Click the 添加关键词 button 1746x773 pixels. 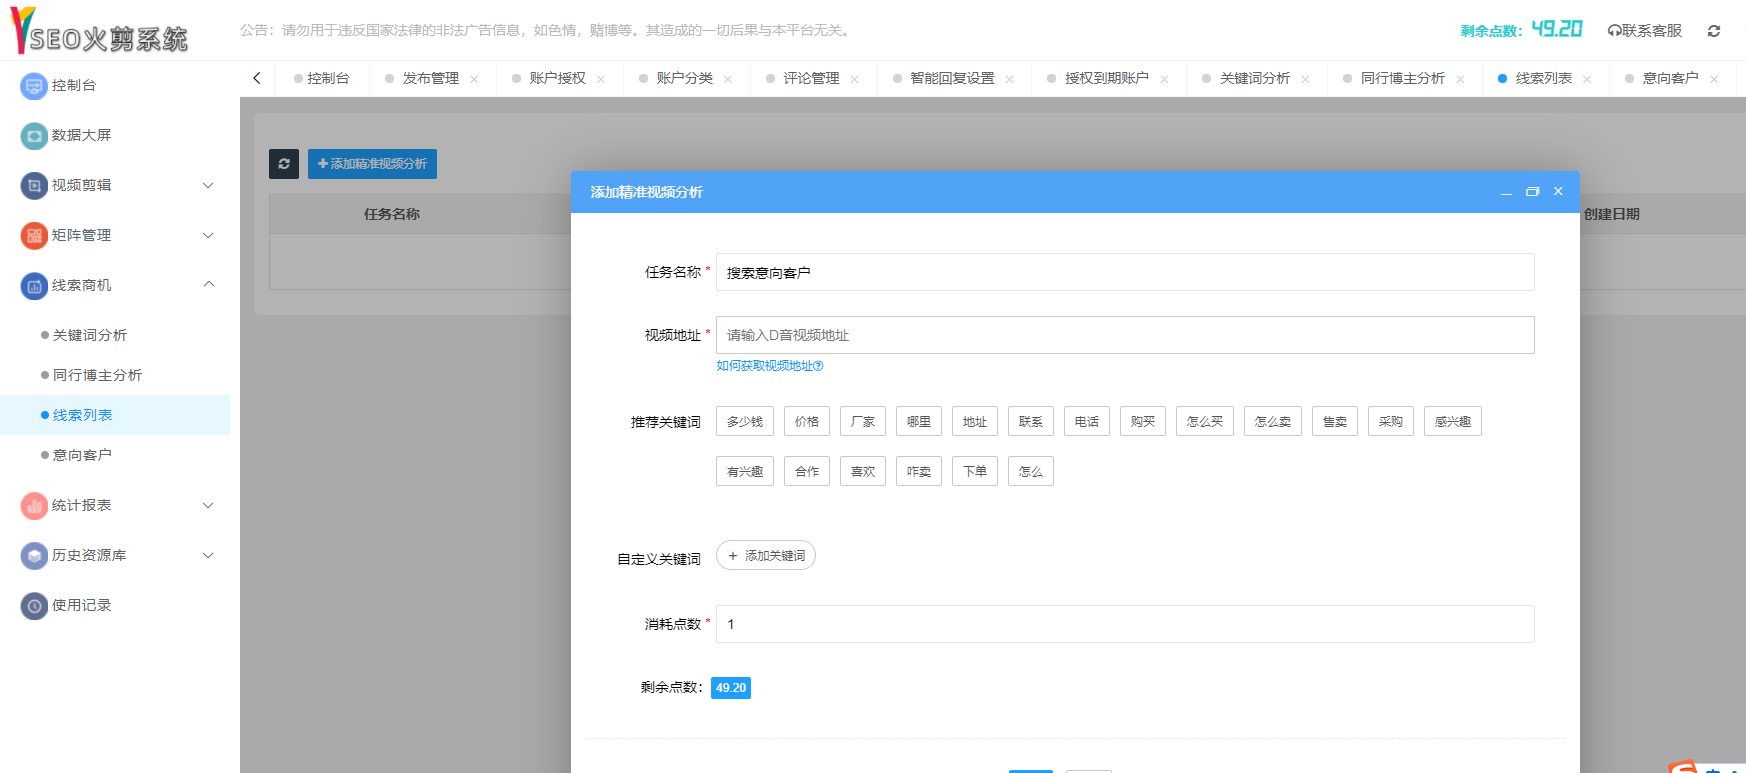point(766,556)
